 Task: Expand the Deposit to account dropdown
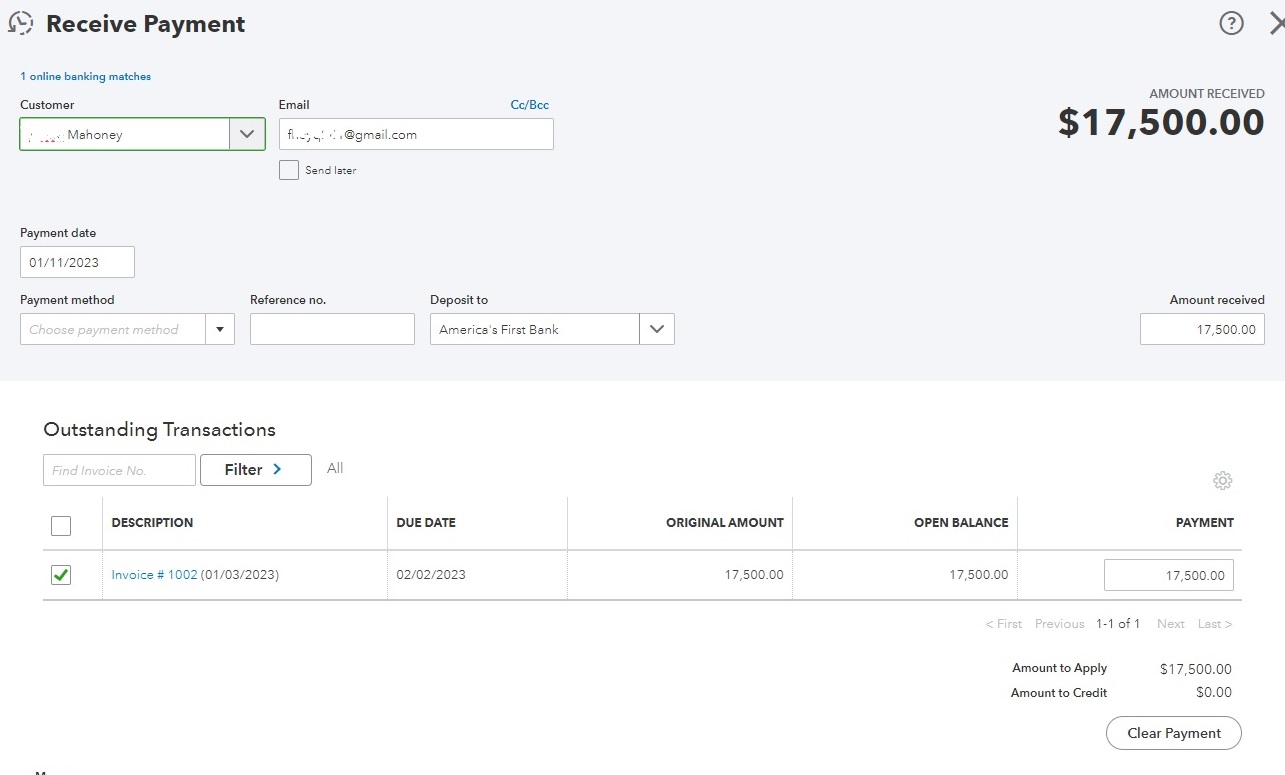pos(656,330)
